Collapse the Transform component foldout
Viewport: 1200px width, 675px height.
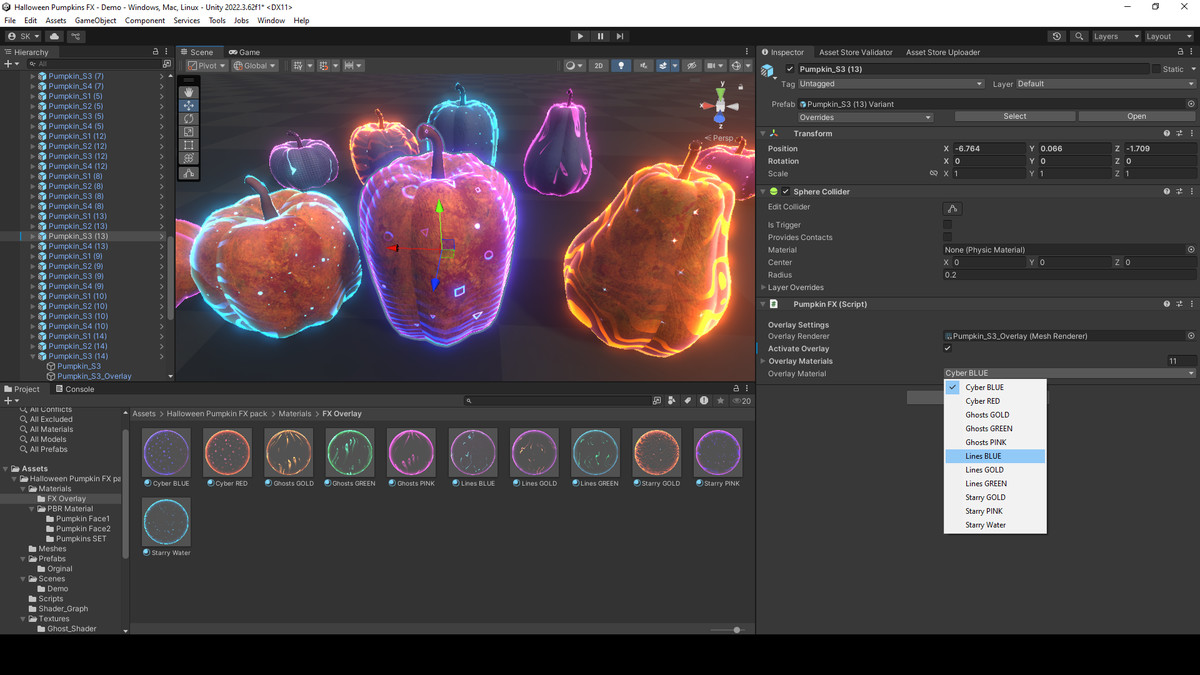point(763,133)
